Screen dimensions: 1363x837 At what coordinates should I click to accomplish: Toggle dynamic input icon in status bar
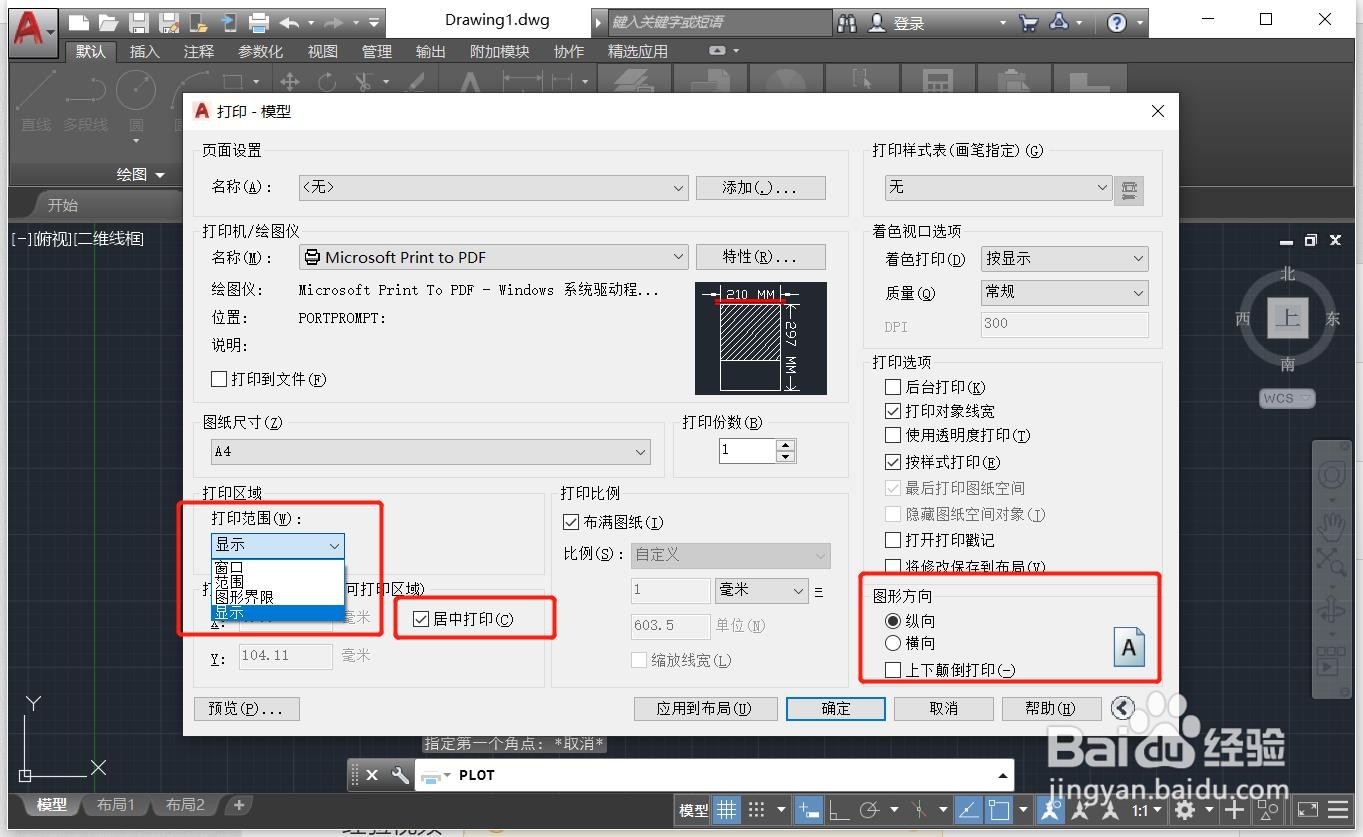[810, 809]
